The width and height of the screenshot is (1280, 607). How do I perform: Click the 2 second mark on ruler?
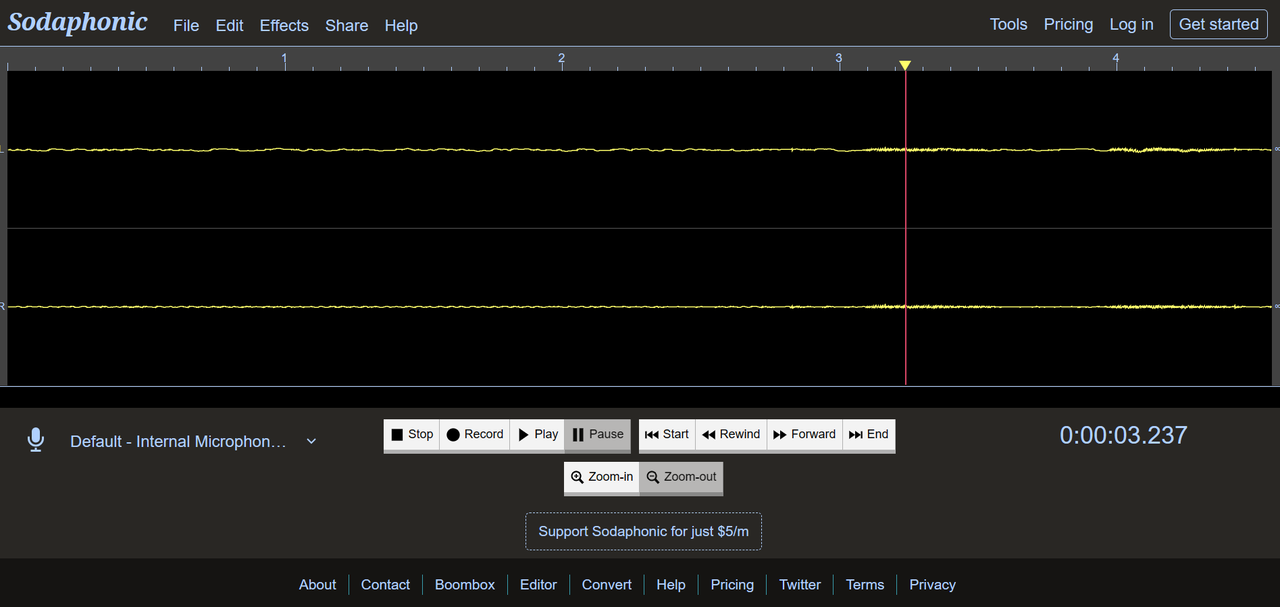[x=561, y=60]
